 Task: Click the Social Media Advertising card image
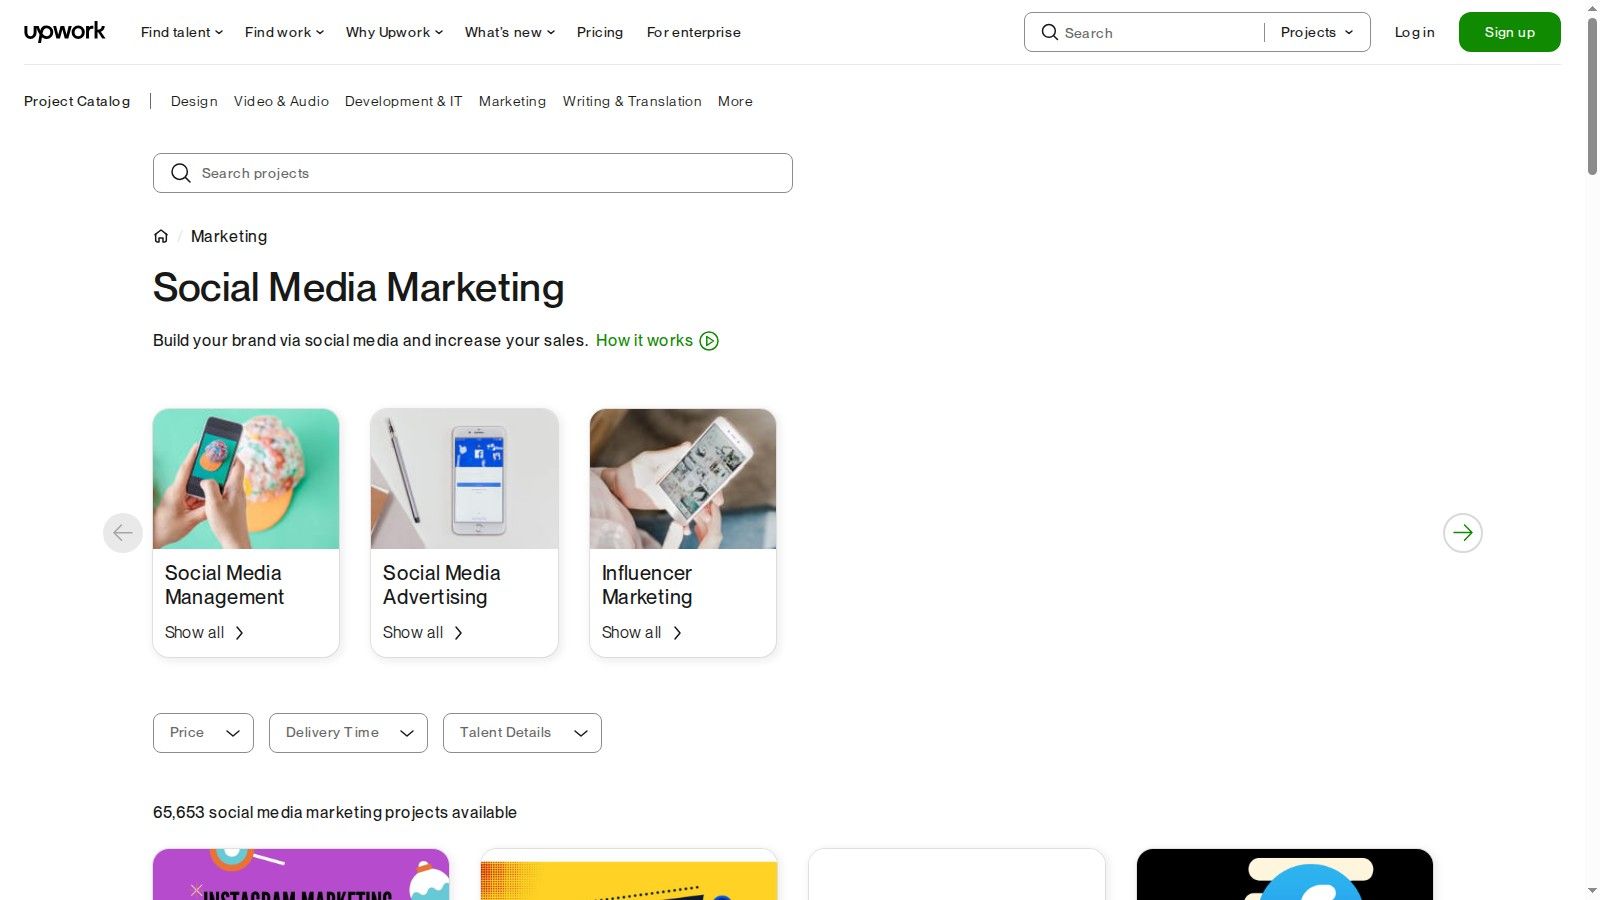[x=464, y=478]
